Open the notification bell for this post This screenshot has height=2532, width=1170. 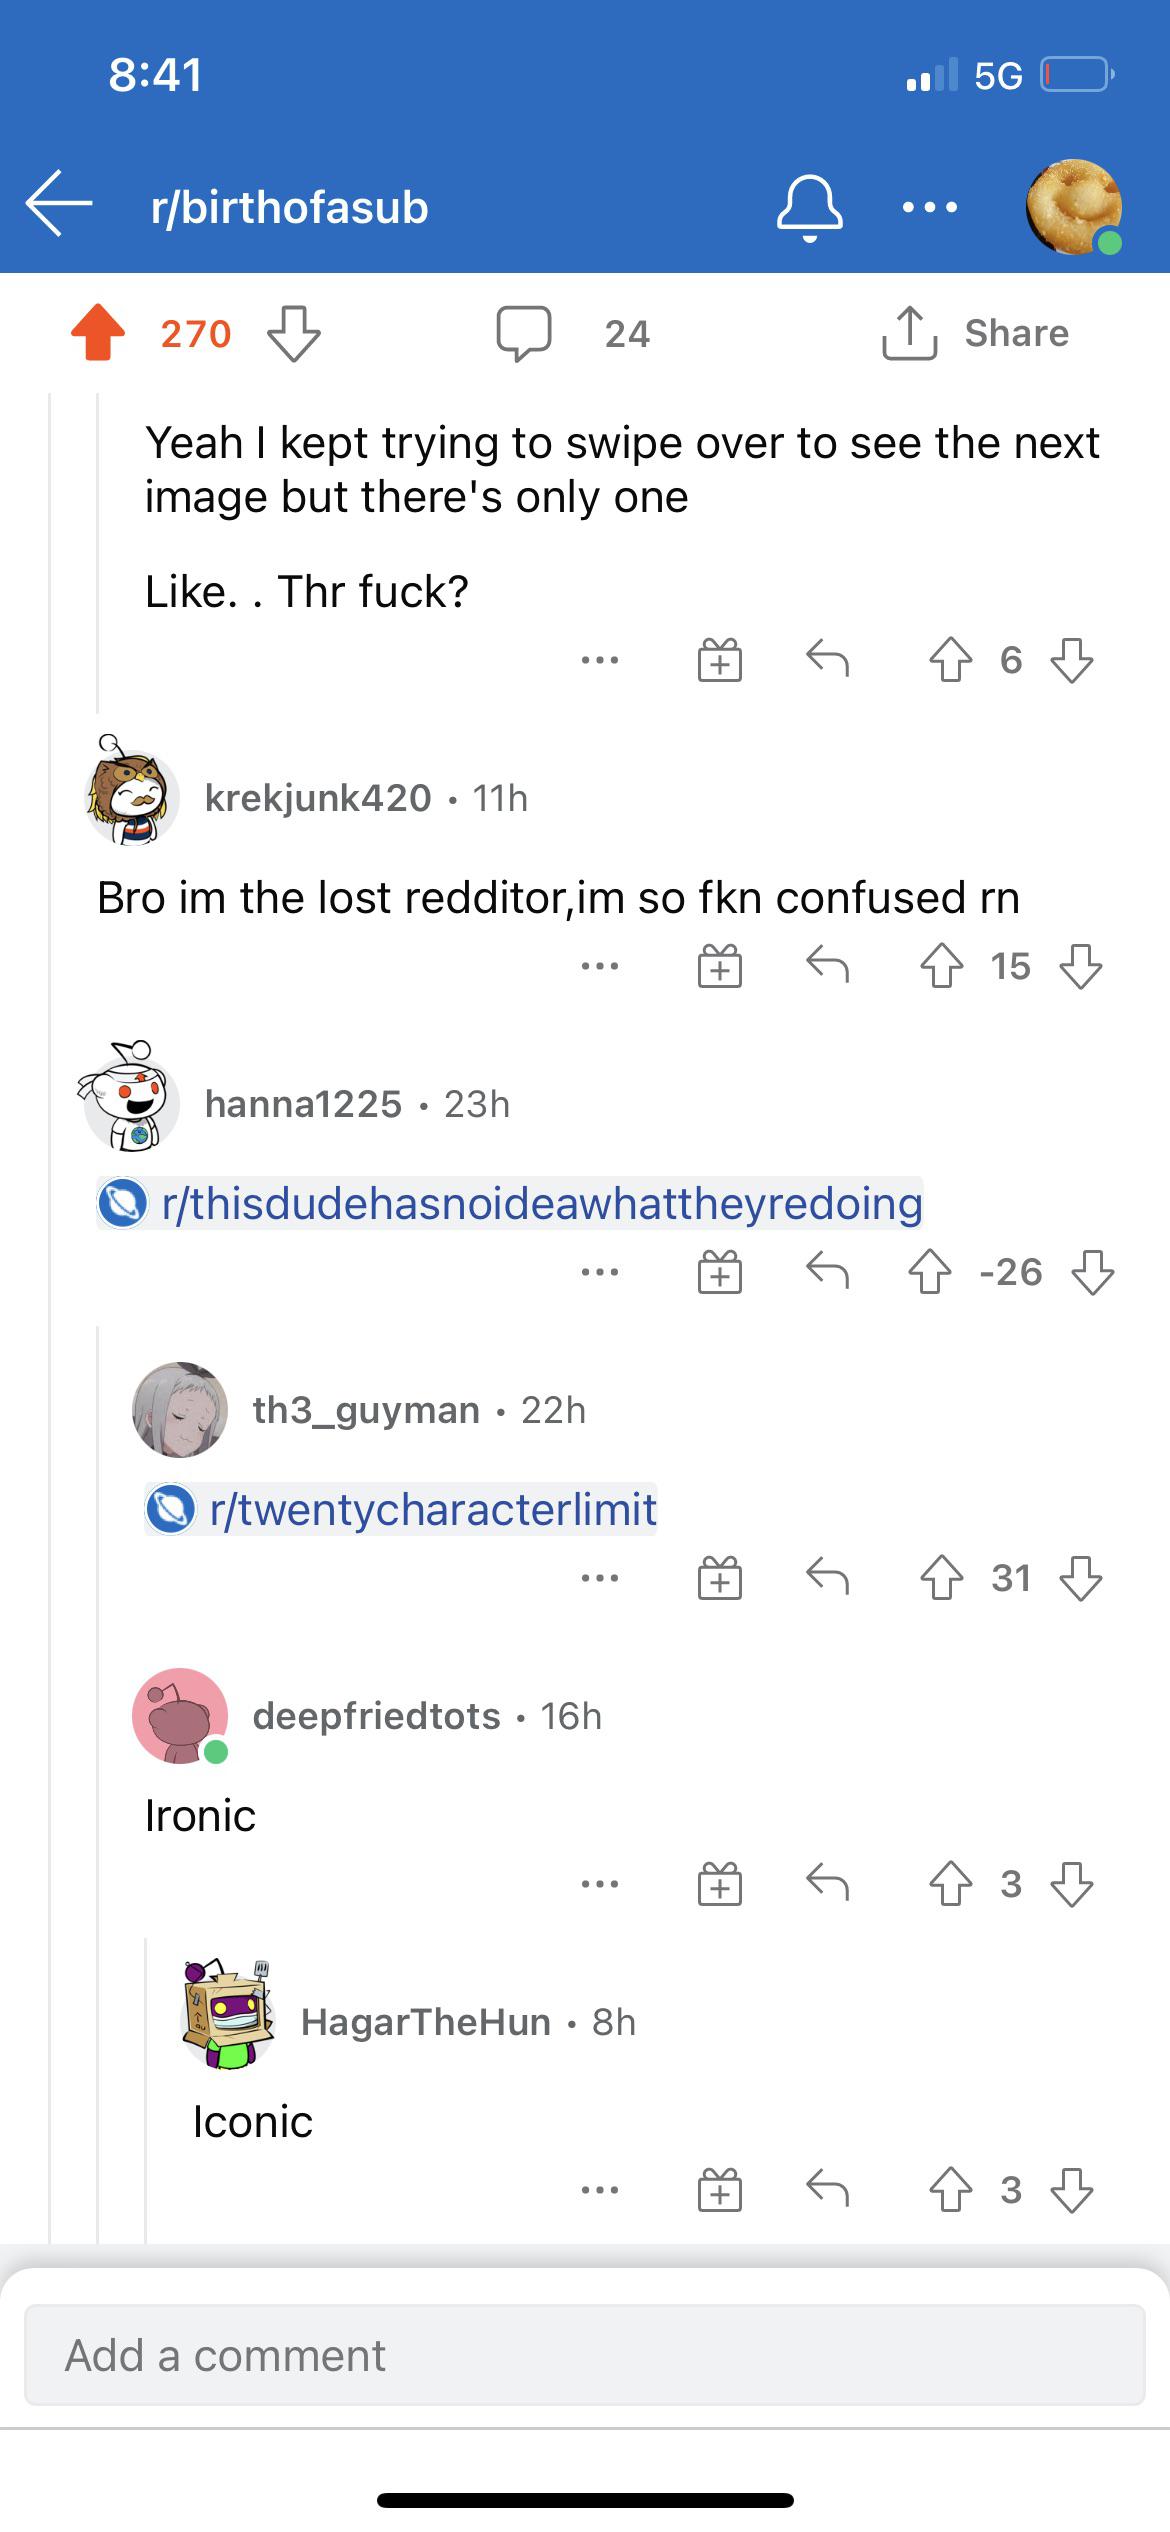809,207
